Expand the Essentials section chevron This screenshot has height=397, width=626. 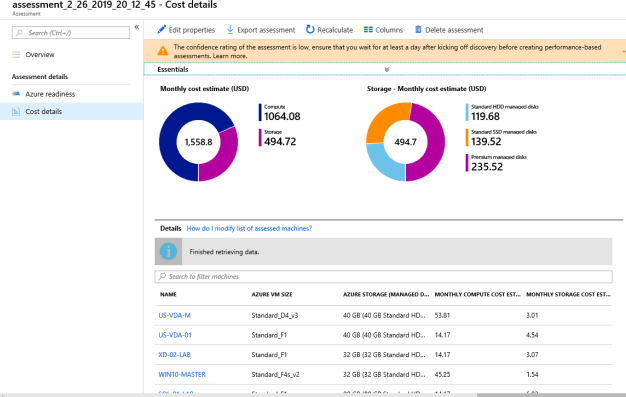point(386,69)
